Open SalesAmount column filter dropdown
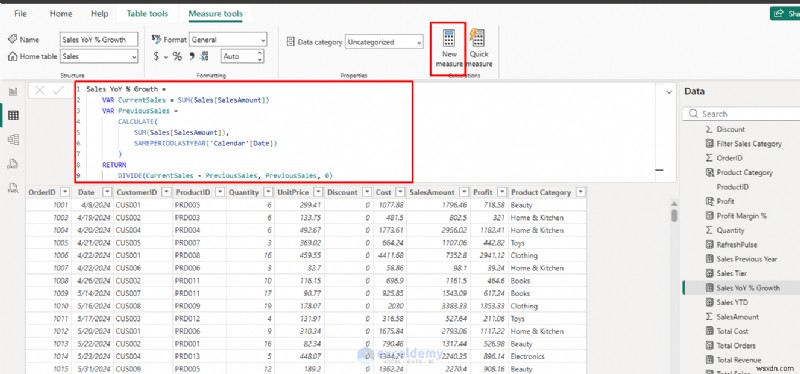 463,192
